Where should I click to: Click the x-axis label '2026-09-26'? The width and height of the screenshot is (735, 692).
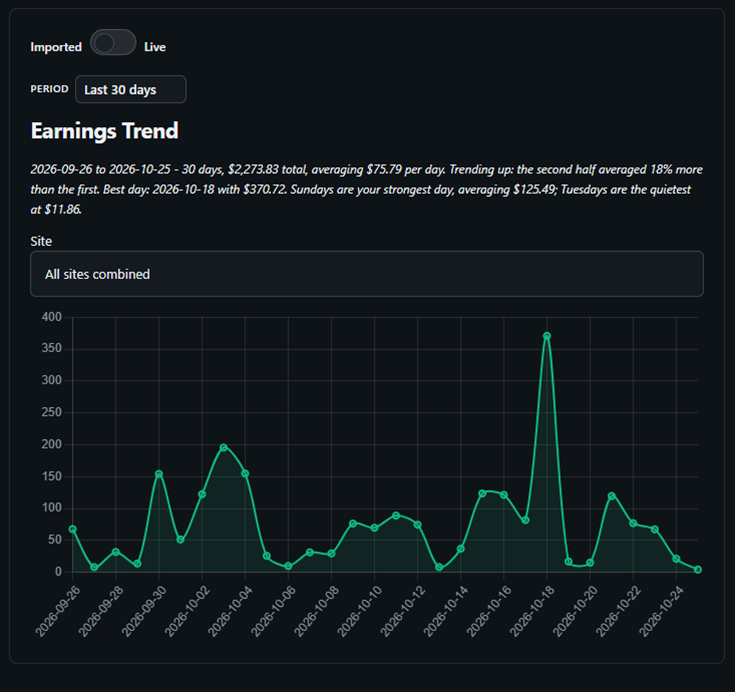(x=58, y=611)
